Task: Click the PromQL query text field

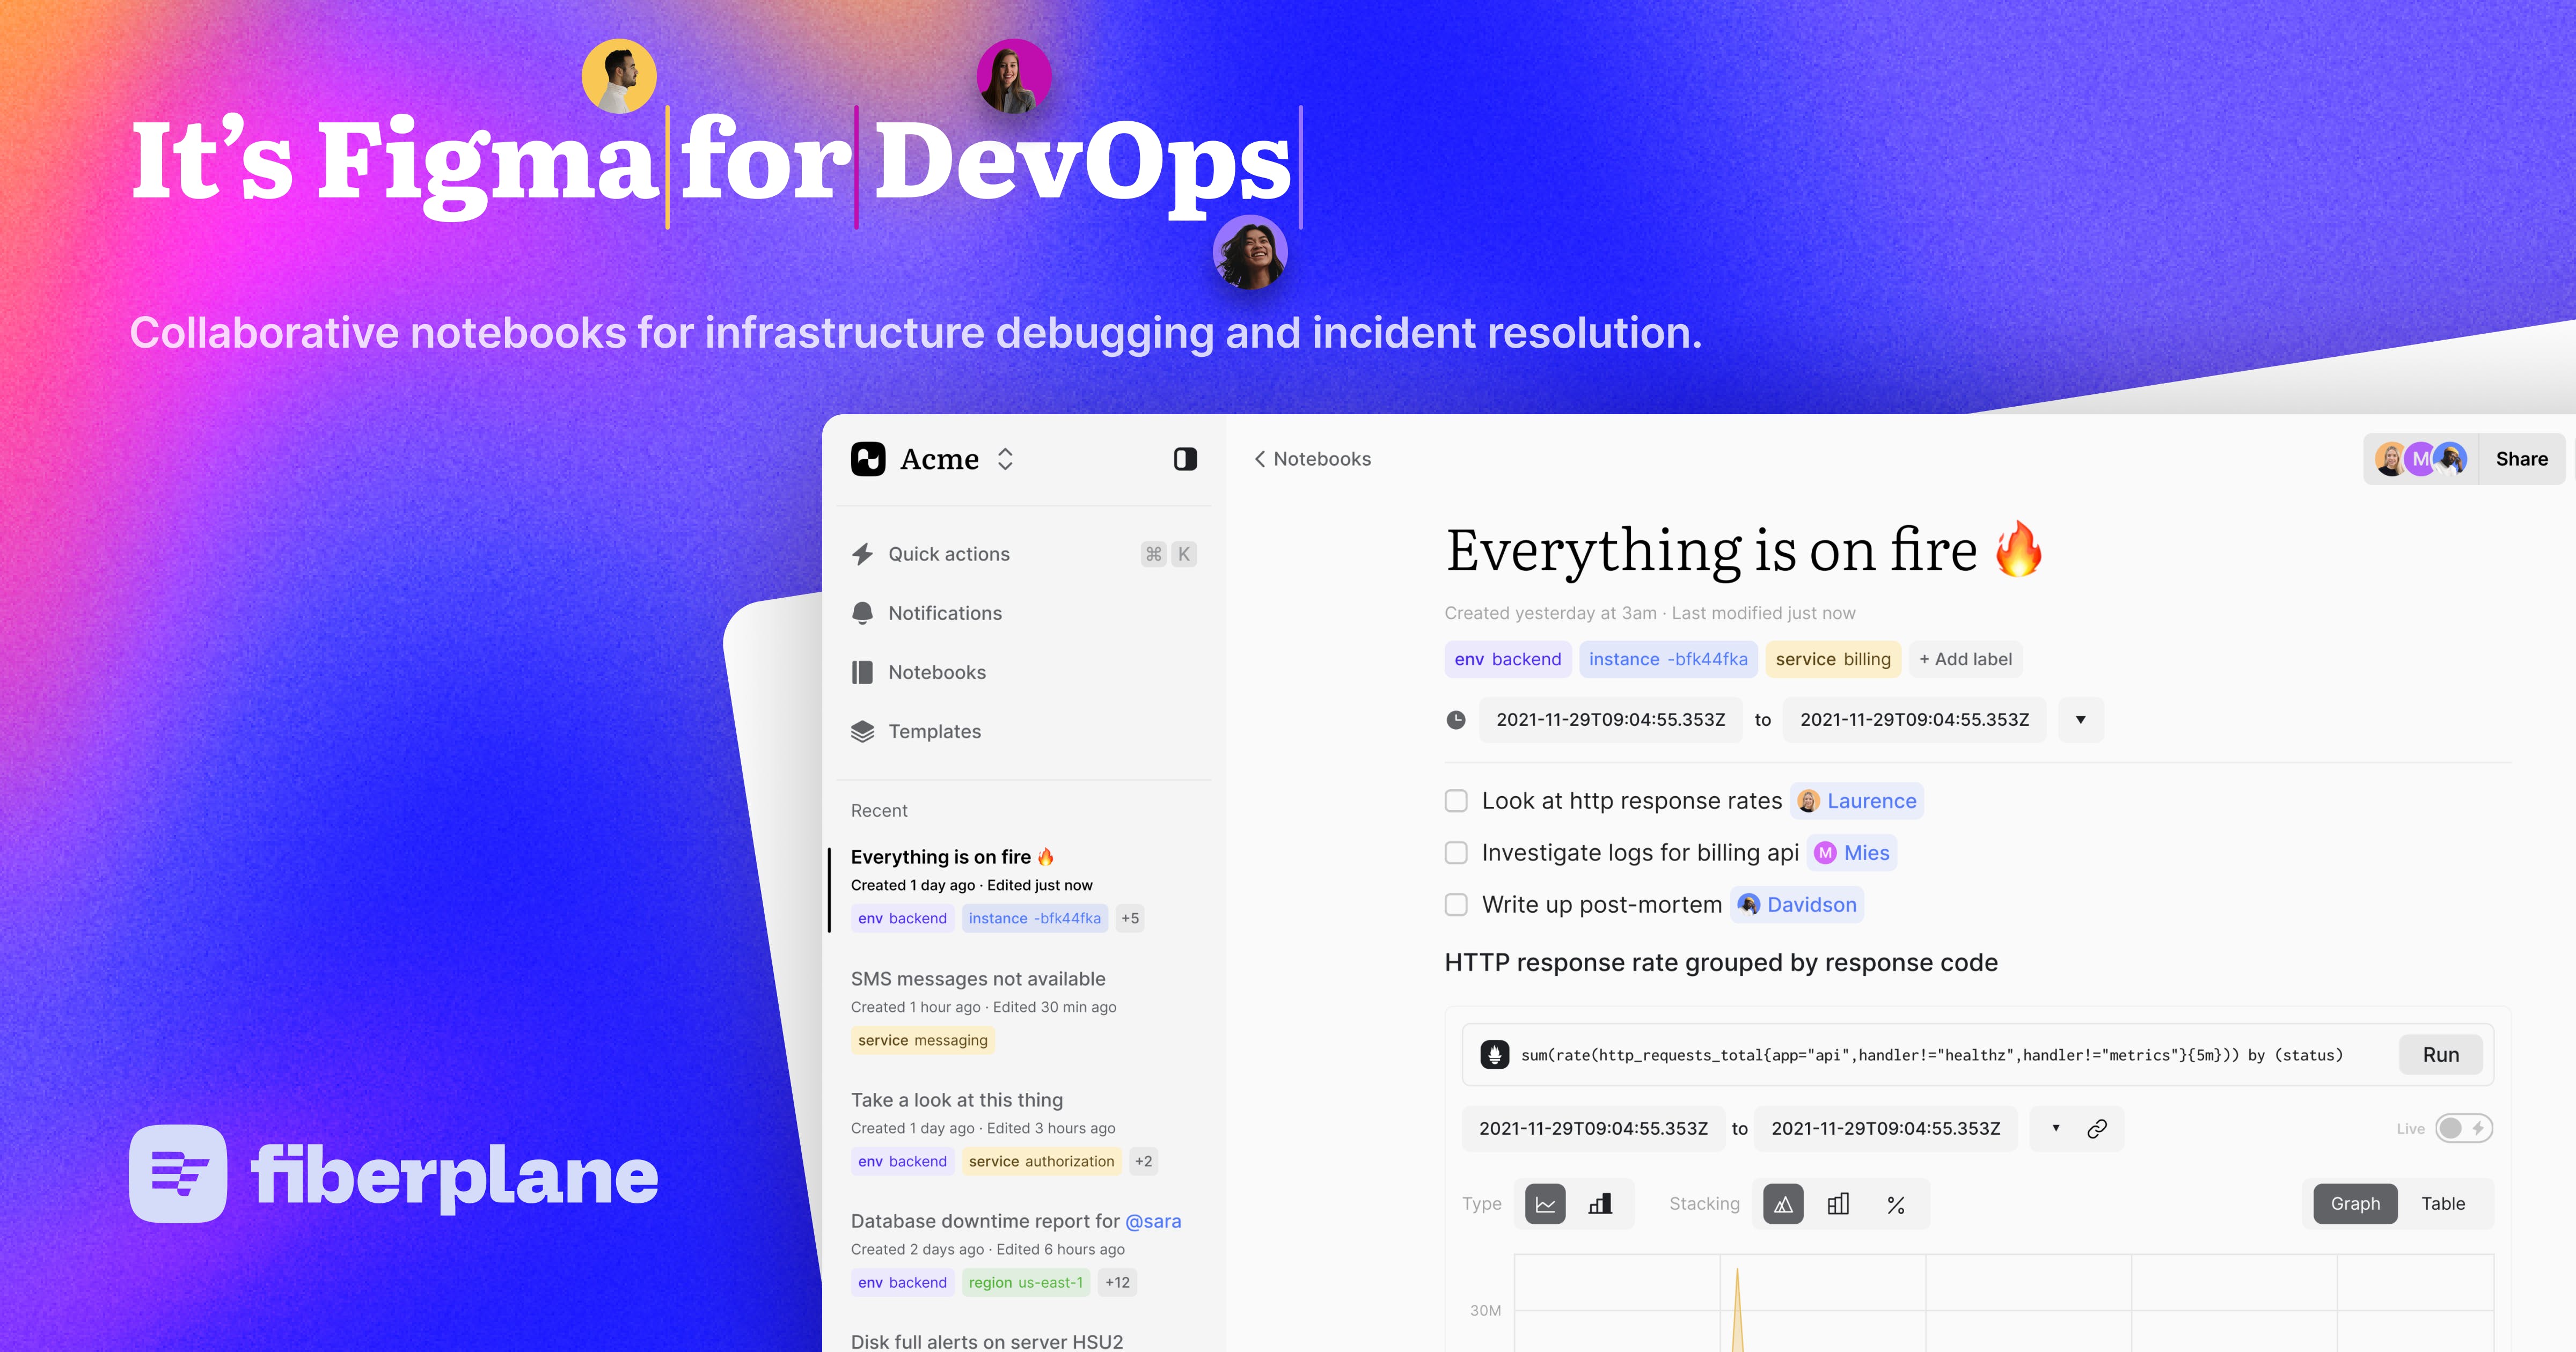Action: point(1931,1055)
